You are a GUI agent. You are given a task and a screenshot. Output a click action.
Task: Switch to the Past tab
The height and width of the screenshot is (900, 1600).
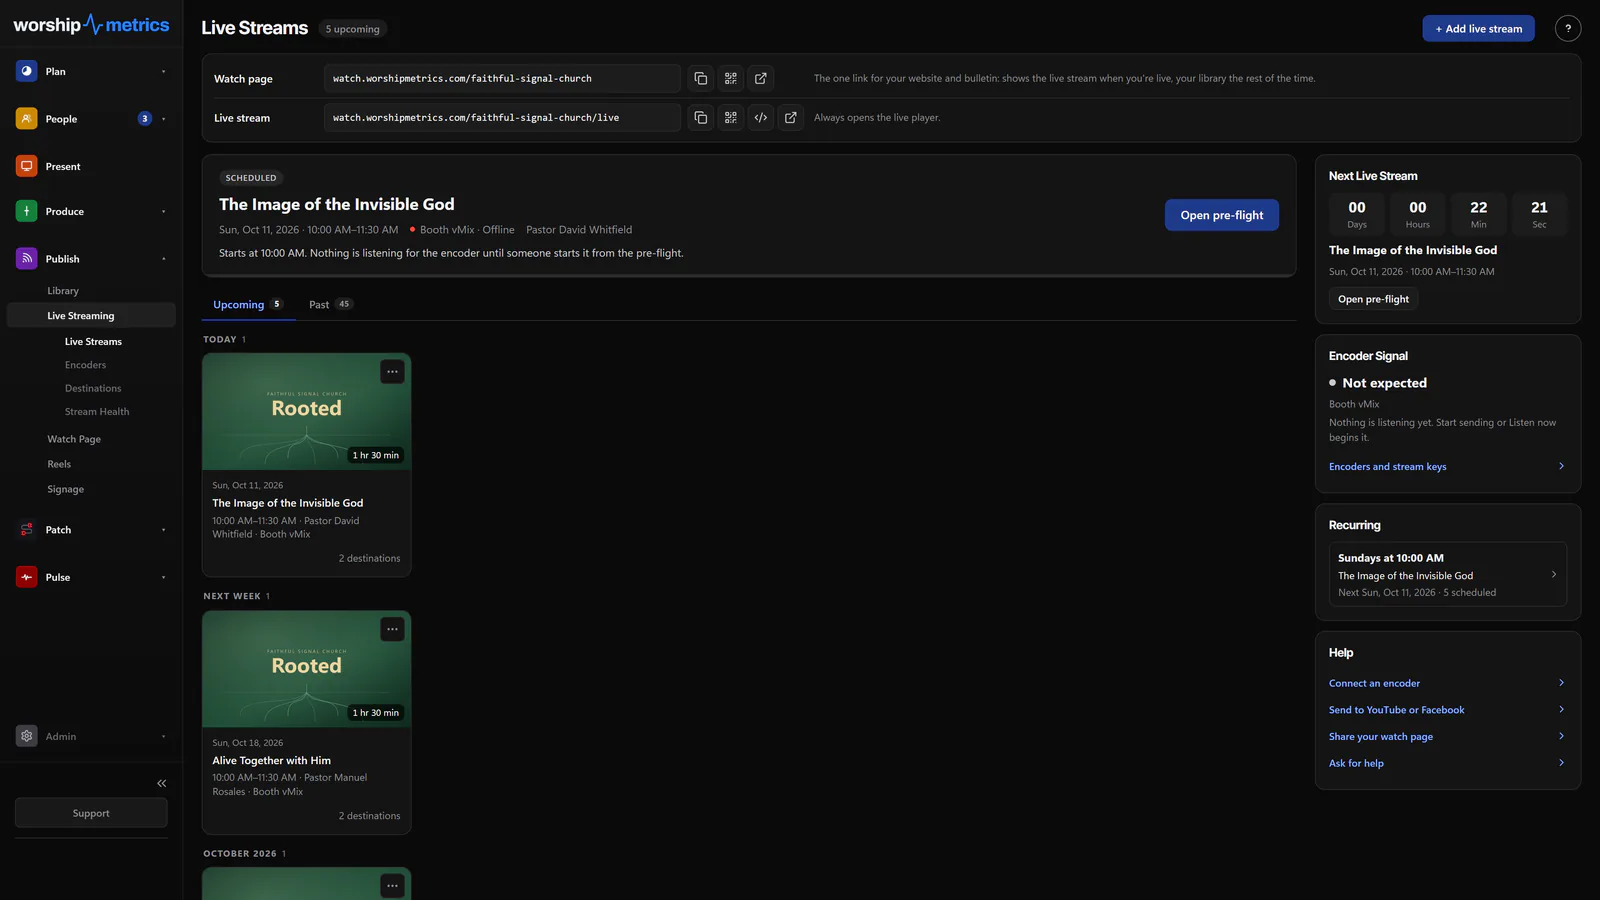[331, 305]
